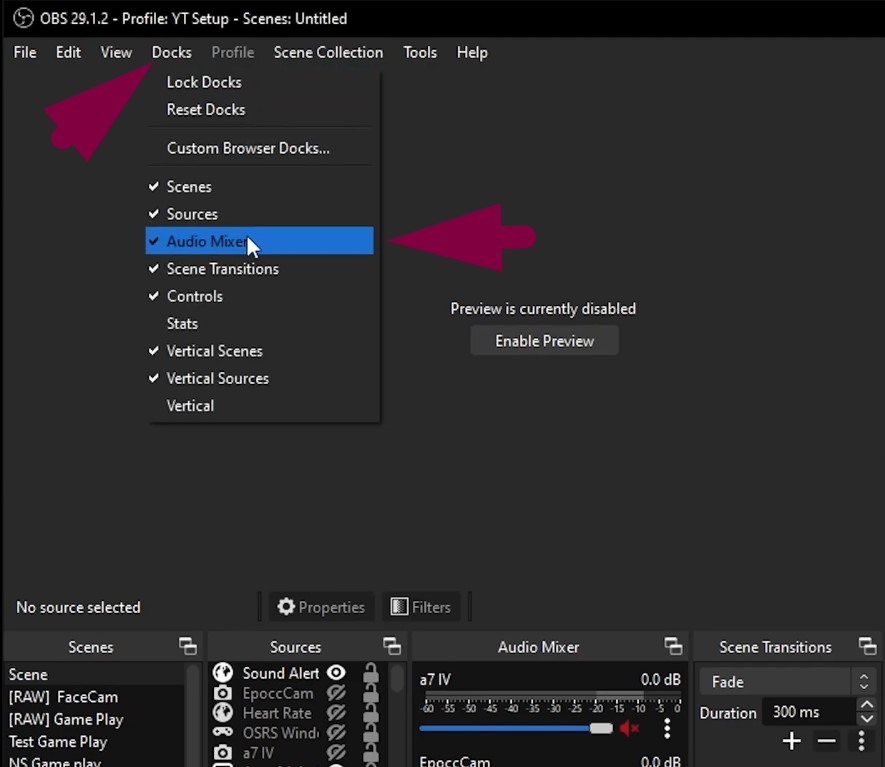The height and width of the screenshot is (767, 885).
Task: Open a7 IV audio mixer options menu
Action: click(667, 729)
